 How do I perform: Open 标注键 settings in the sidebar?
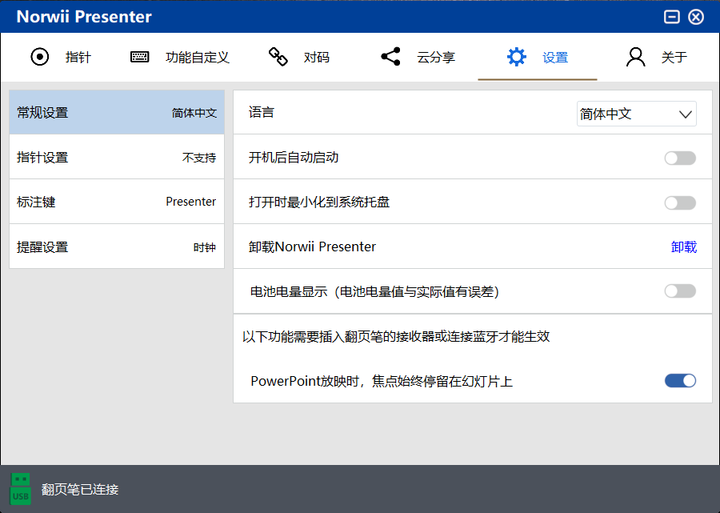click(x=117, y=202)
